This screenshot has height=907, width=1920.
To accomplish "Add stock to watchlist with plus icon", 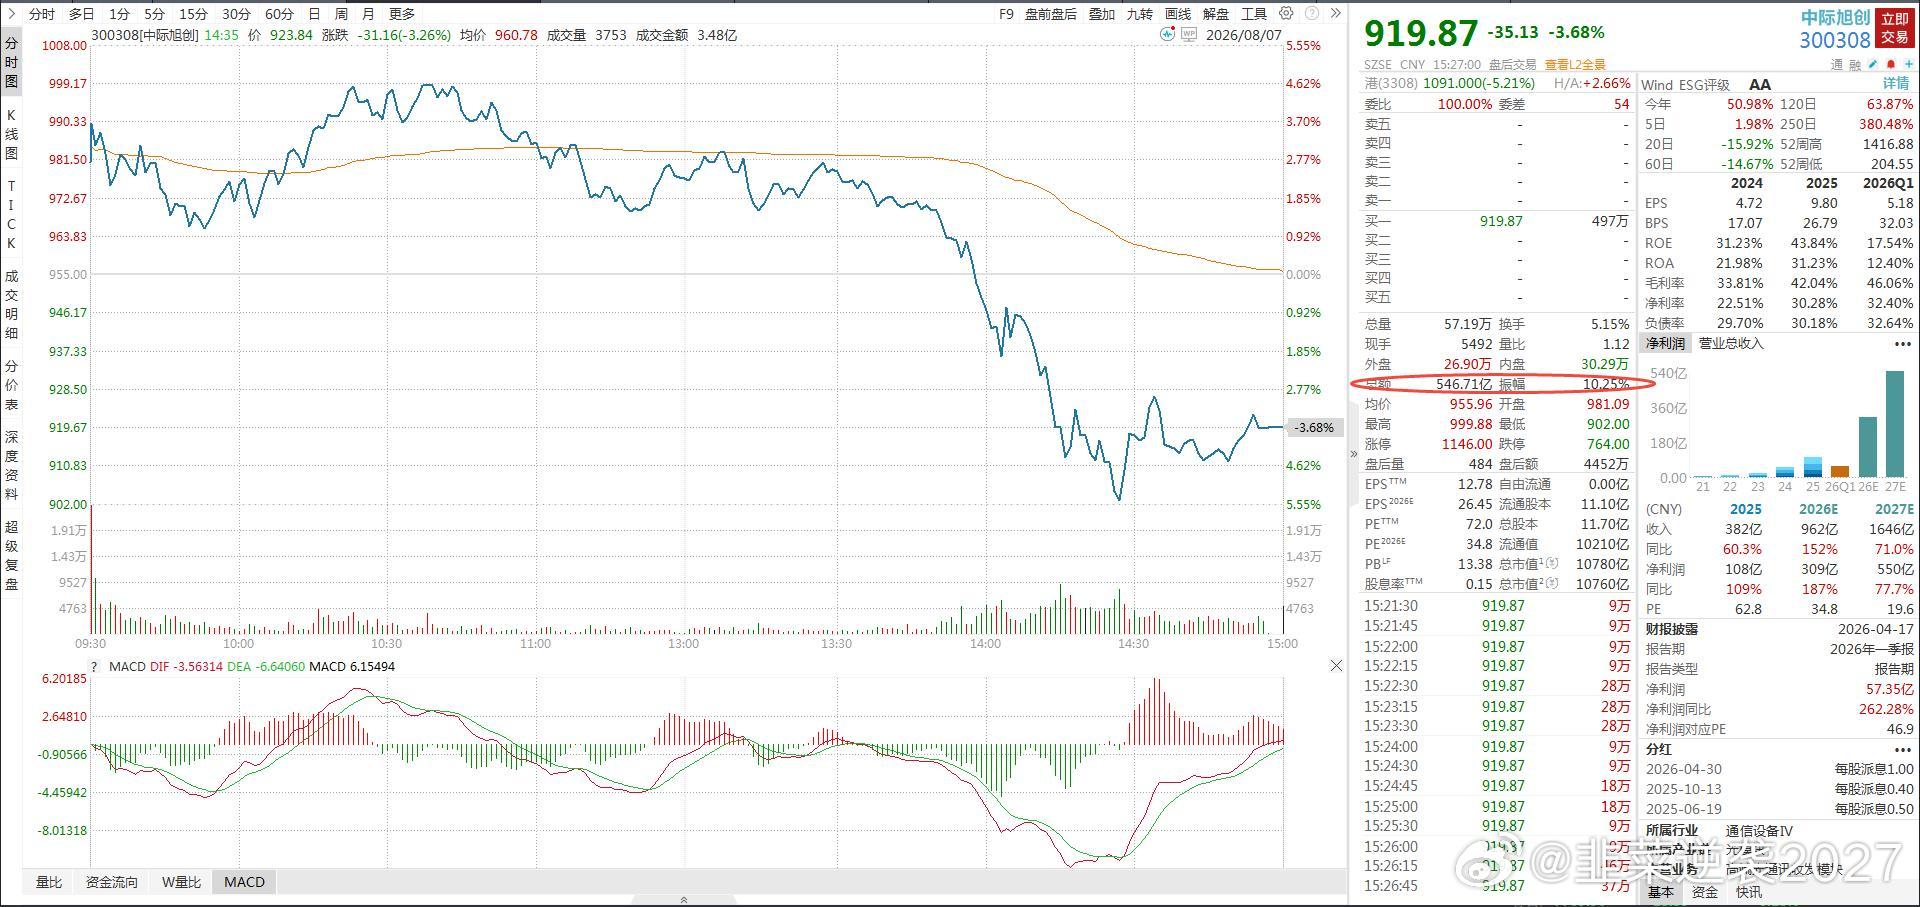I will pyautogui.click(x=1908, y=64).
